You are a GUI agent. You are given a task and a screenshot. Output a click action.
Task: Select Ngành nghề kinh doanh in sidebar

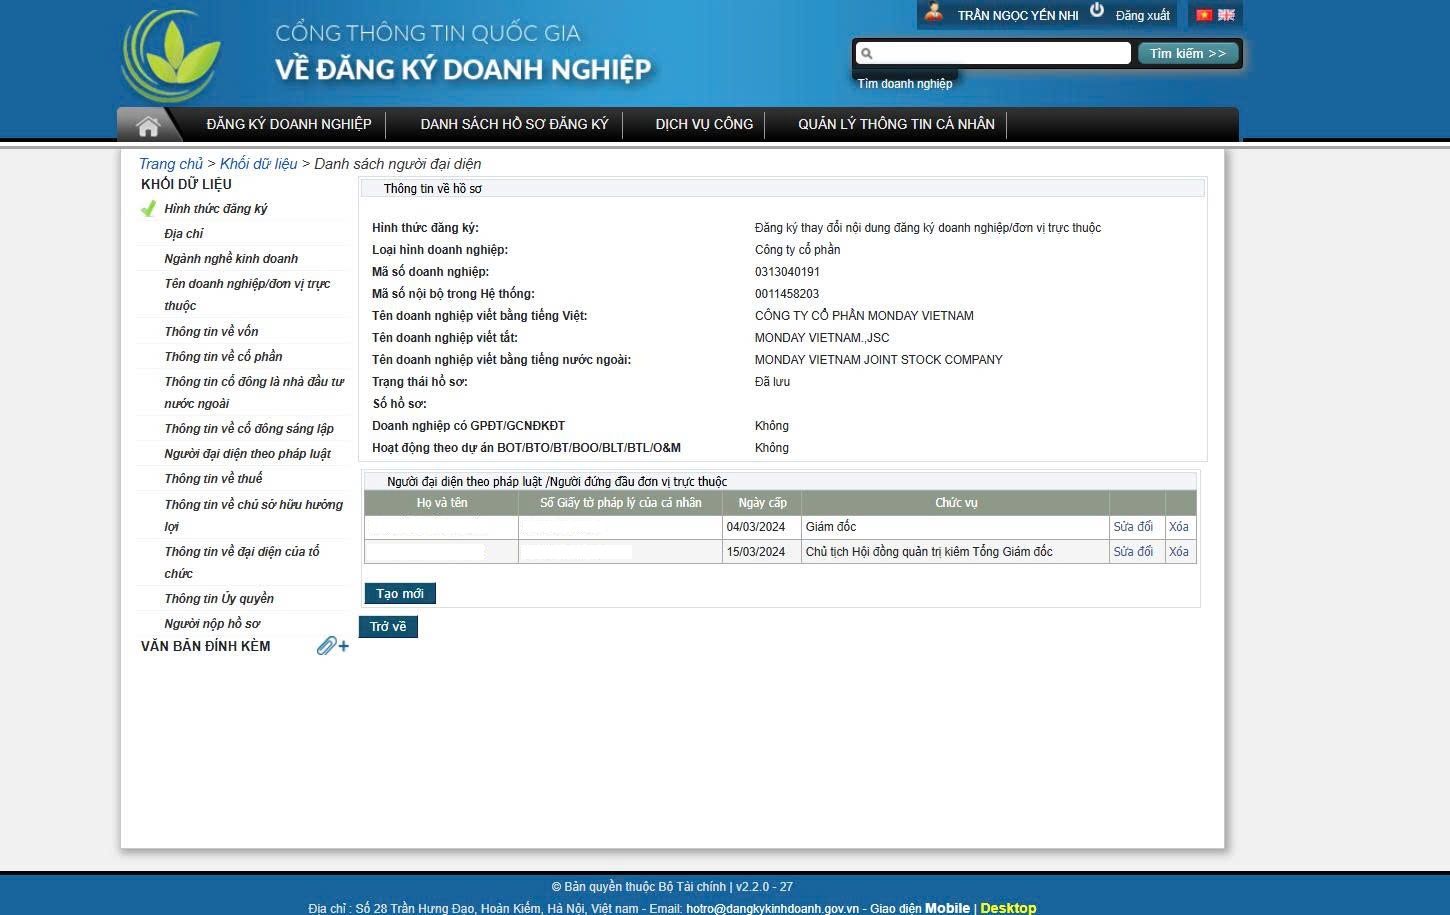(x=231, y=259)
